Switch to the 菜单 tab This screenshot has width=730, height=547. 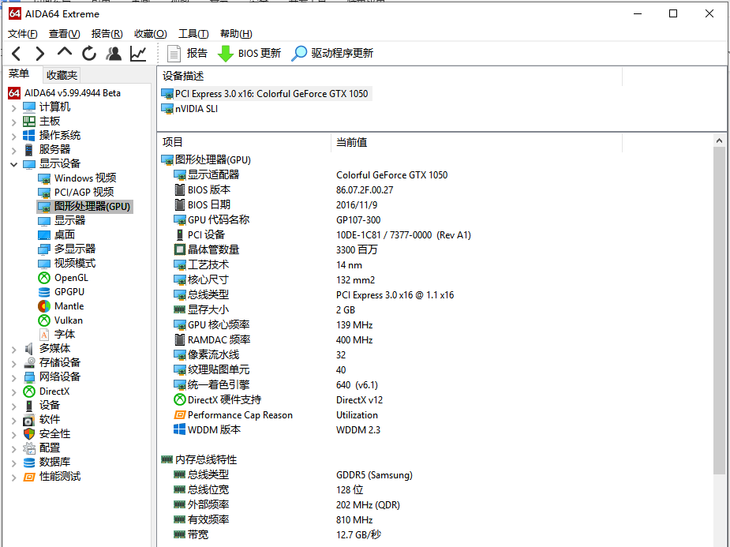19,74
